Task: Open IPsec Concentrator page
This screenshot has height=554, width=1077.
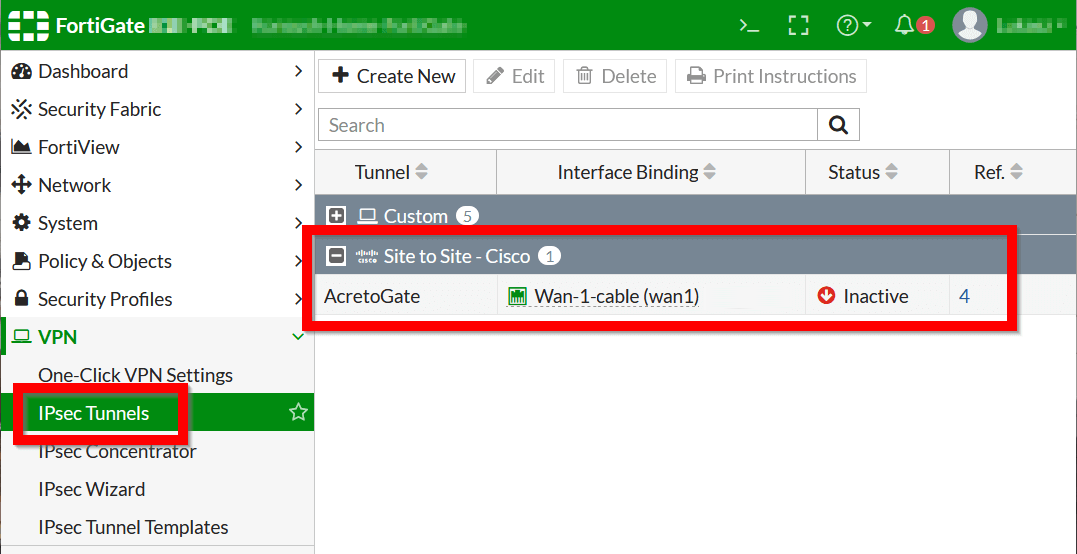Action: pyautogui.click(x=117, y=452)
